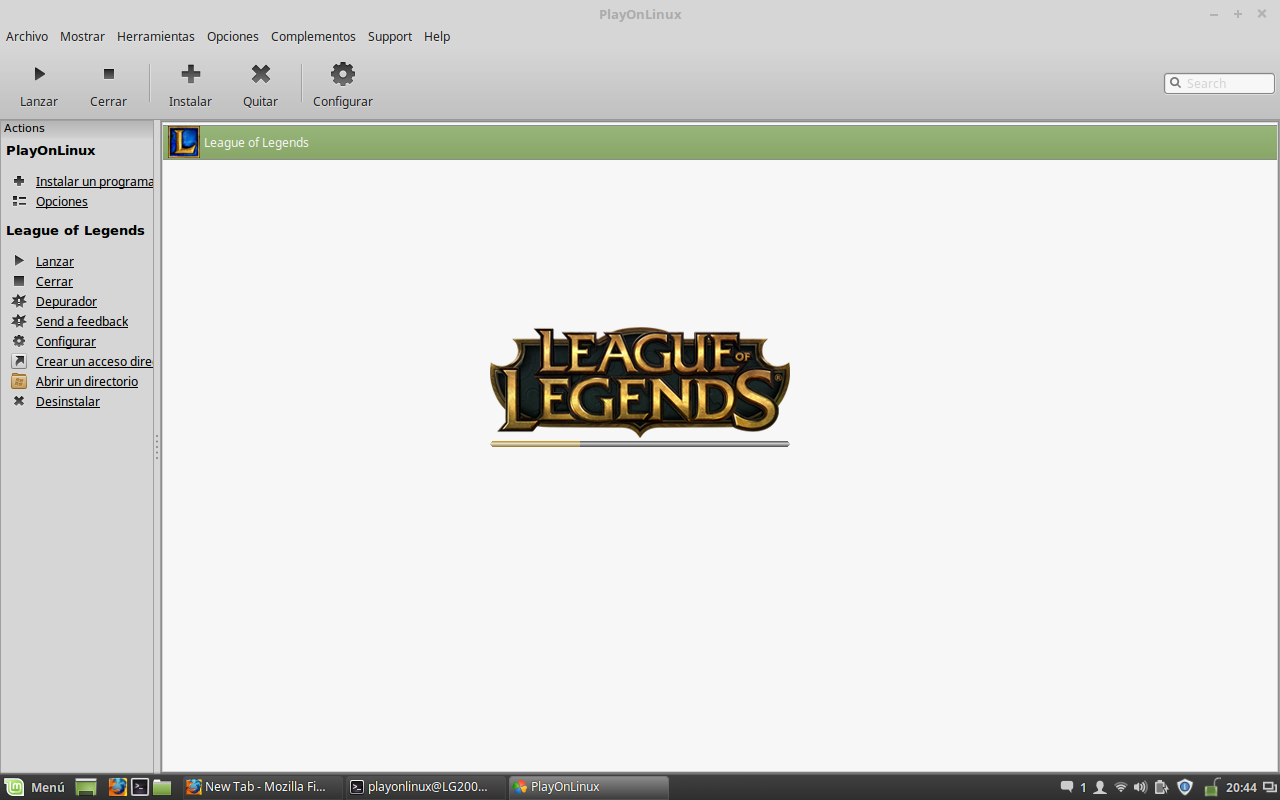Viewport: 1280px width, 800px height.
Task: Click the chat notification bubble icon in tray
Action: tap(1067, 787)
